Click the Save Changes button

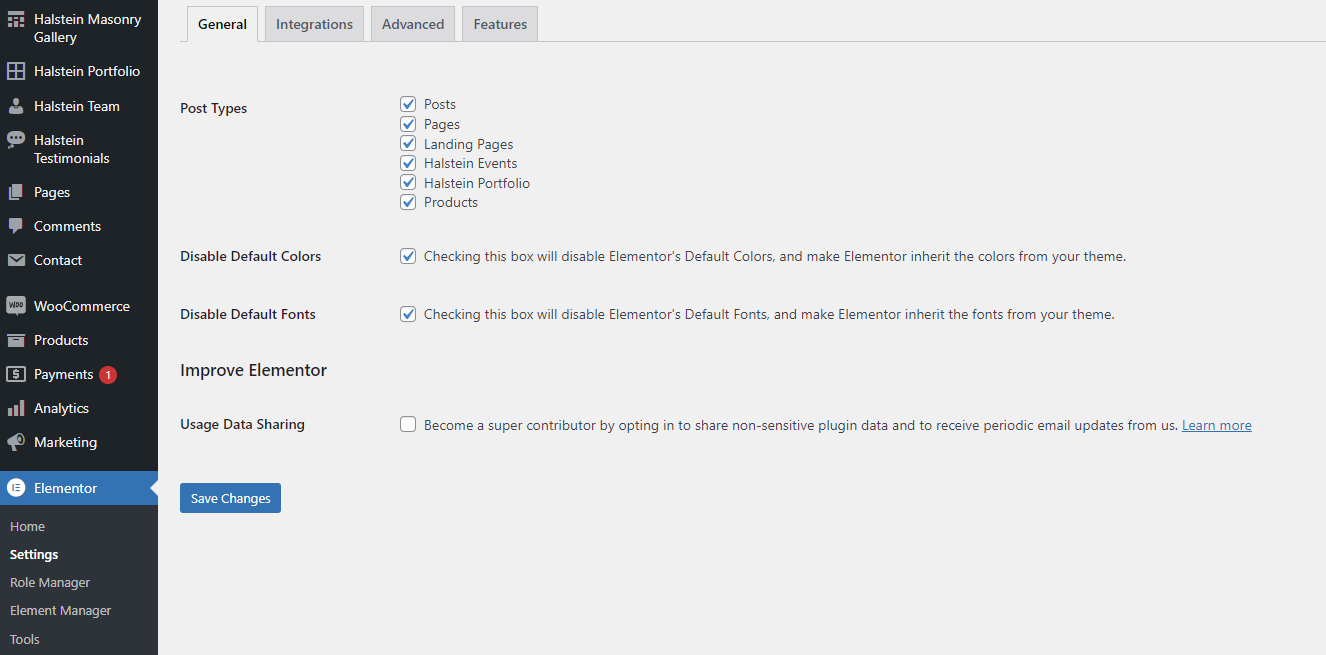tap(230, 498)
